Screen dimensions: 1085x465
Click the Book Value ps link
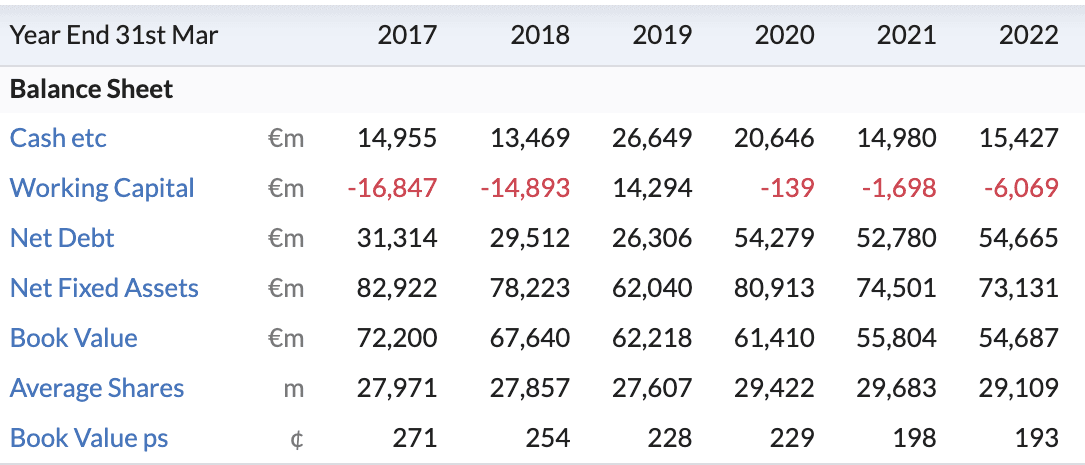[89, 438]
